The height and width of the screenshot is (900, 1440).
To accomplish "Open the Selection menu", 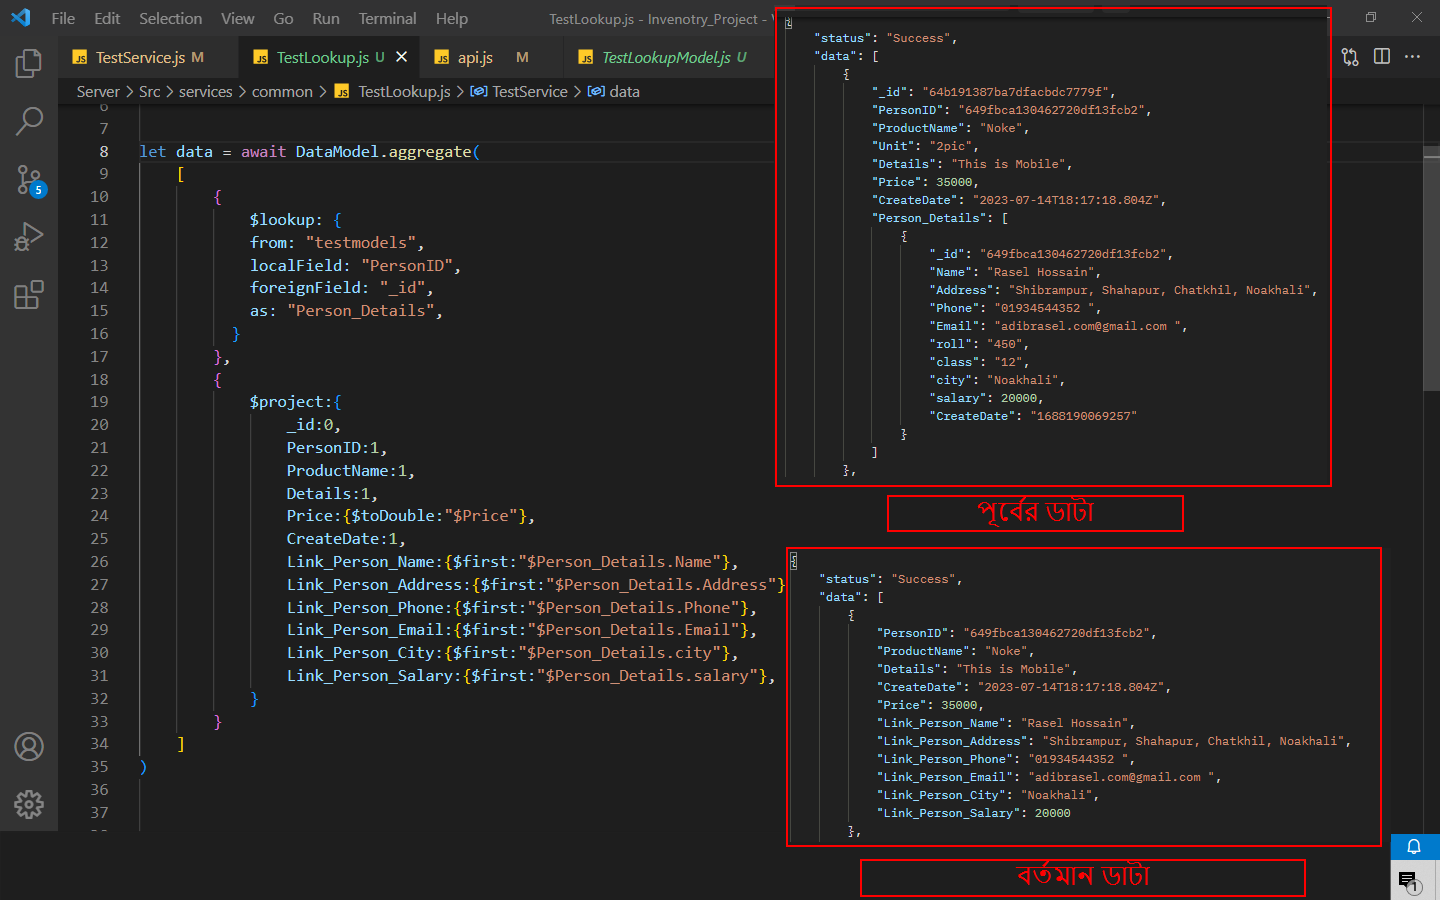I will pos(170,18).
